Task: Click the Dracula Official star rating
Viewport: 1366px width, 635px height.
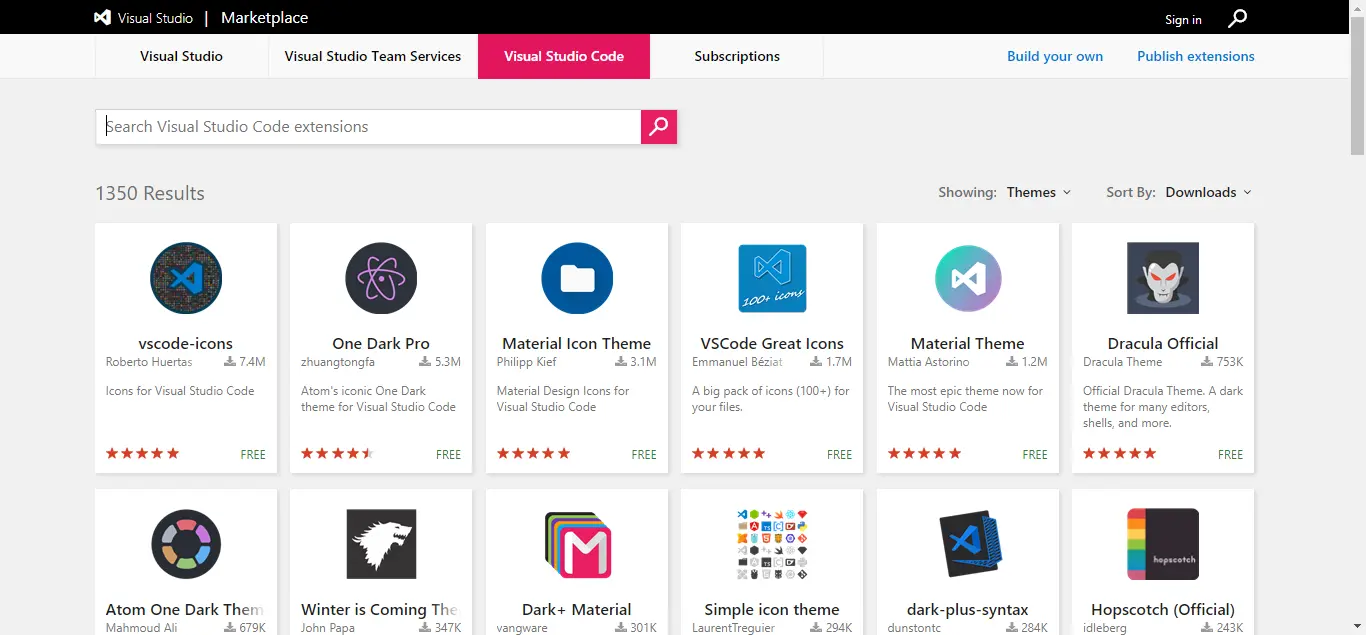Action: pyautogui.click(x=1120, y=453)
